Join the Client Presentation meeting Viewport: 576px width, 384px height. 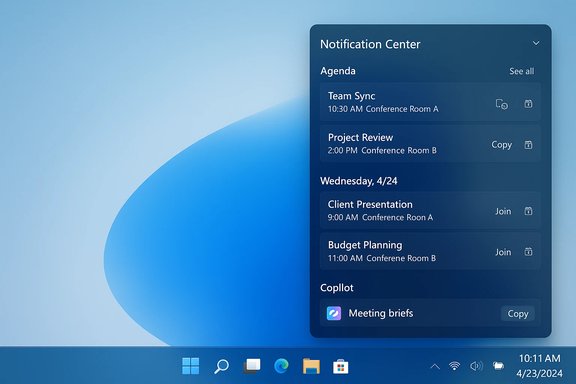pos(503,211)
